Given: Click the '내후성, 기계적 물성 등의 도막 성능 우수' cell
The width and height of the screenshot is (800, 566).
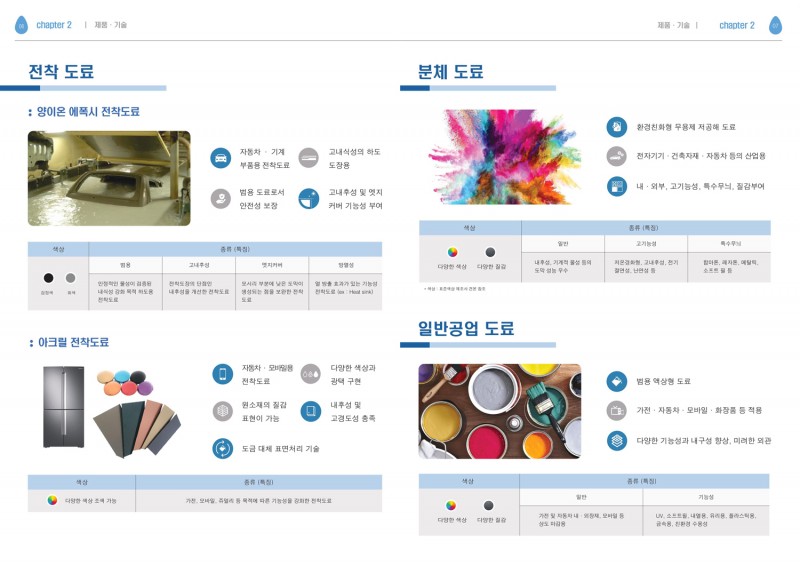Looking at the screenshot, I should 563,266.
